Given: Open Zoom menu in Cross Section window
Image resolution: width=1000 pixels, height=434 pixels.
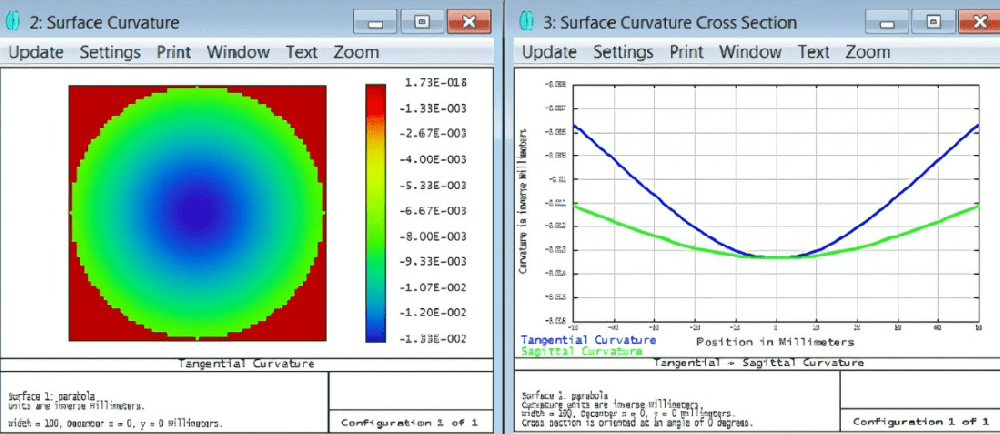Looking at the screenshot, I should coord(868,52).
